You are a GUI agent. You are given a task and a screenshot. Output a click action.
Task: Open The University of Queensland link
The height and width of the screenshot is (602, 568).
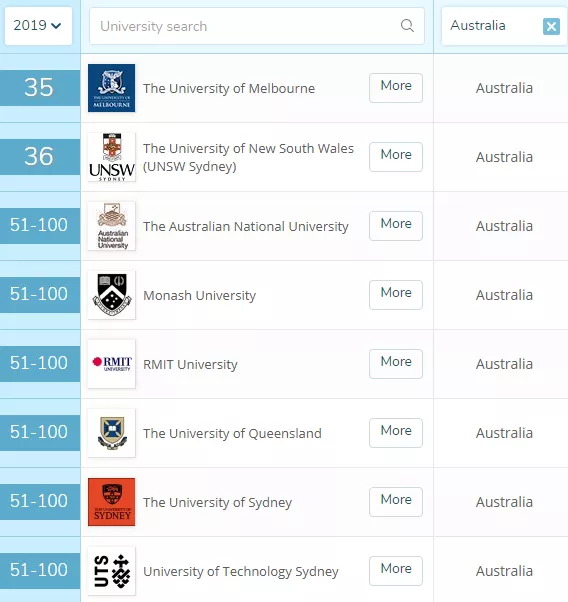(x=232, y=433)
